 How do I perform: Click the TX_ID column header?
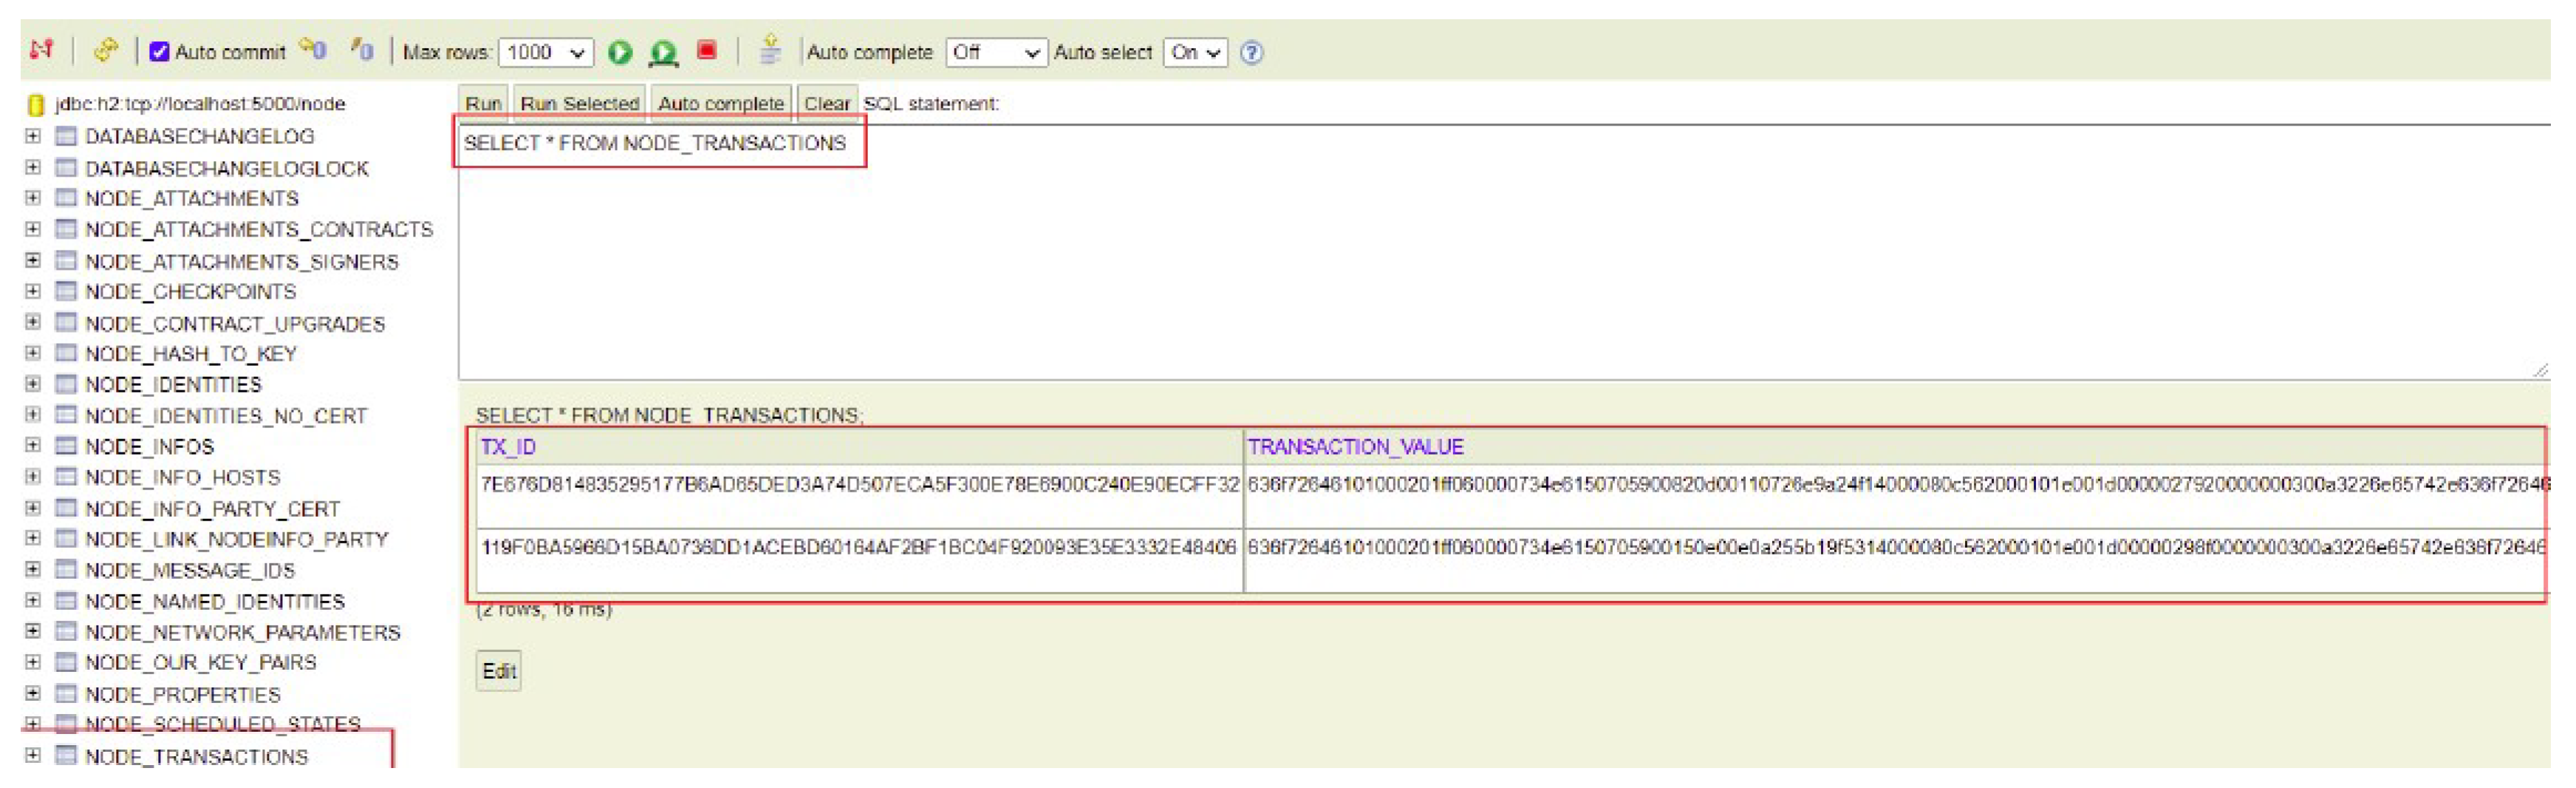508,447
